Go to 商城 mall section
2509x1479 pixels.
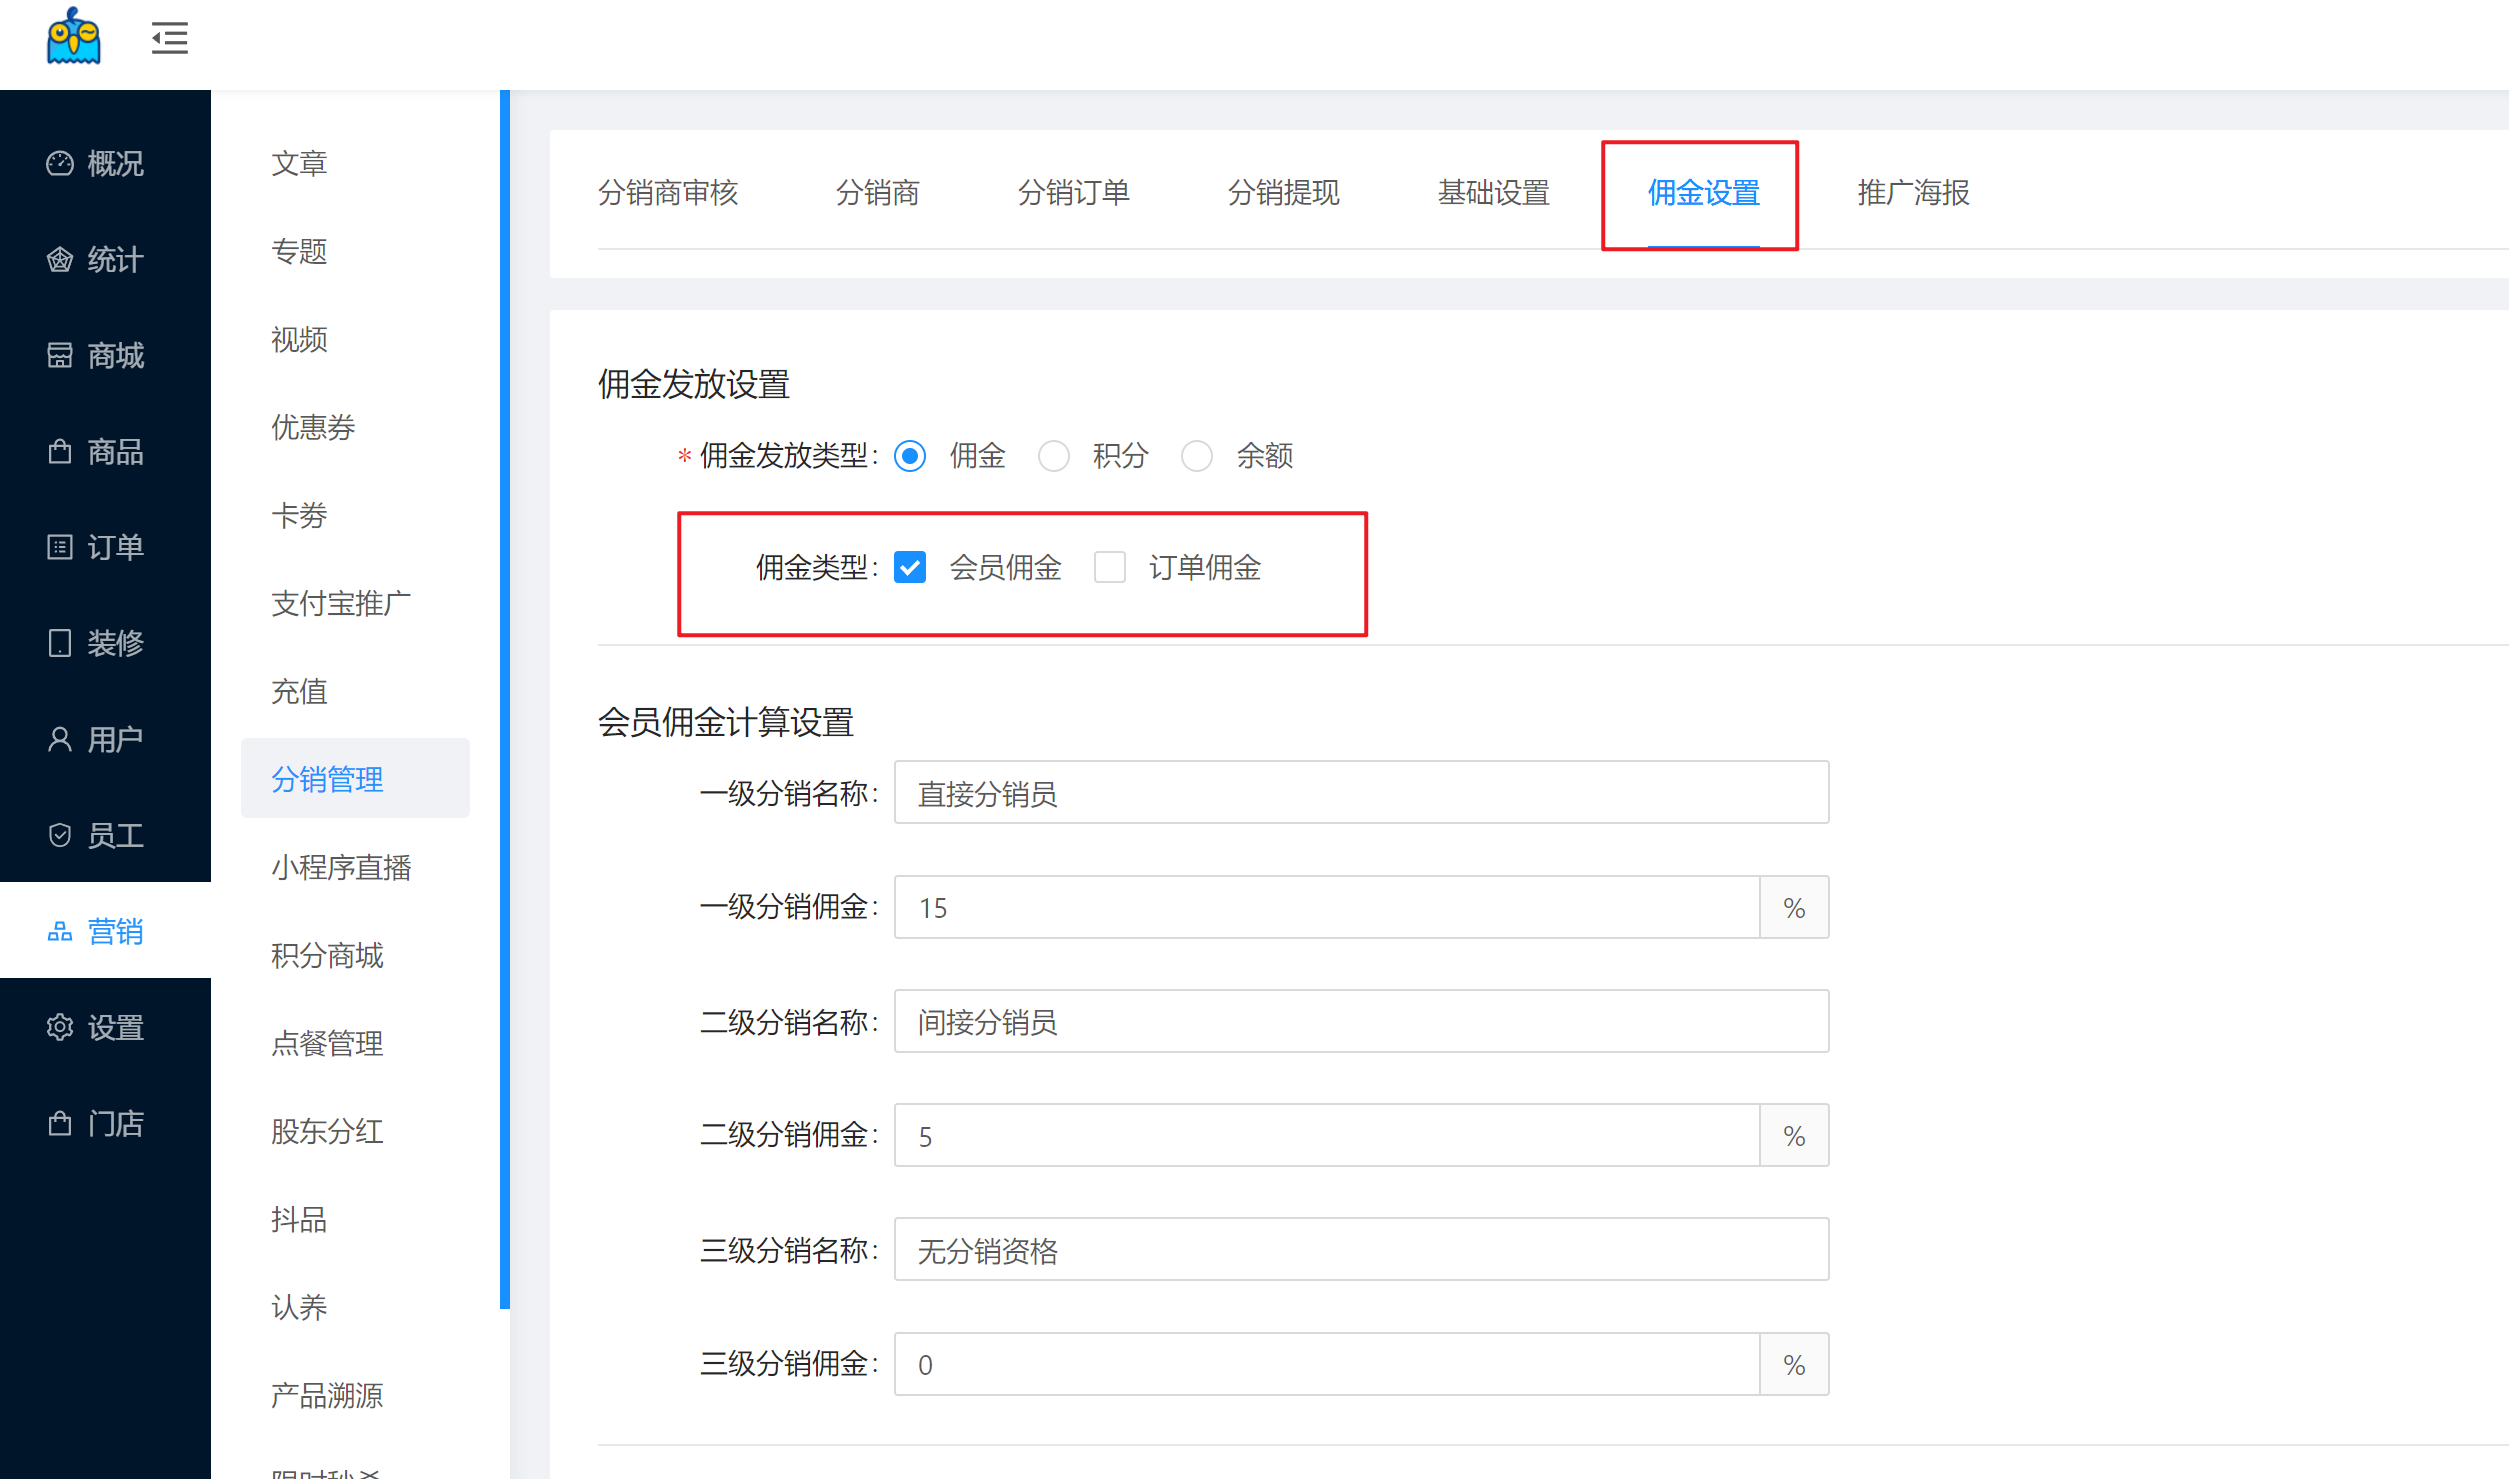click(97, 355)
